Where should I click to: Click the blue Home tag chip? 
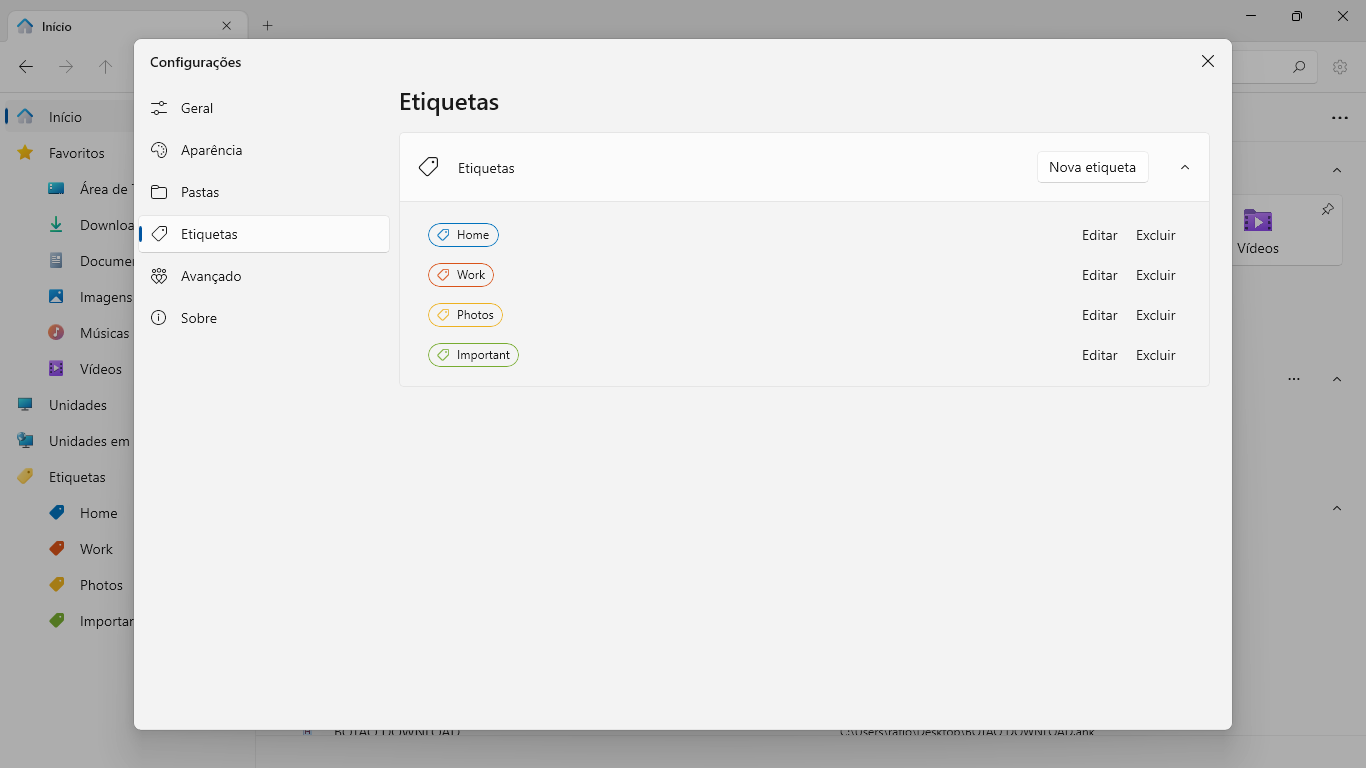point(463,235)
